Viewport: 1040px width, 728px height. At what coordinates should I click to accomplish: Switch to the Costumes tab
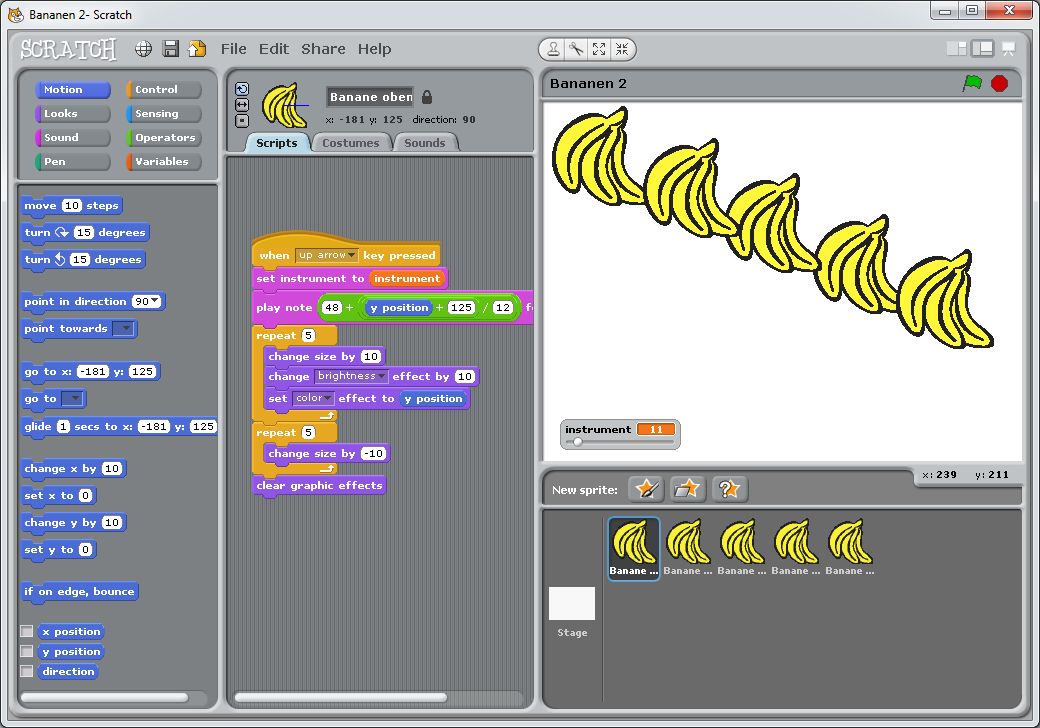coord(350,143)
